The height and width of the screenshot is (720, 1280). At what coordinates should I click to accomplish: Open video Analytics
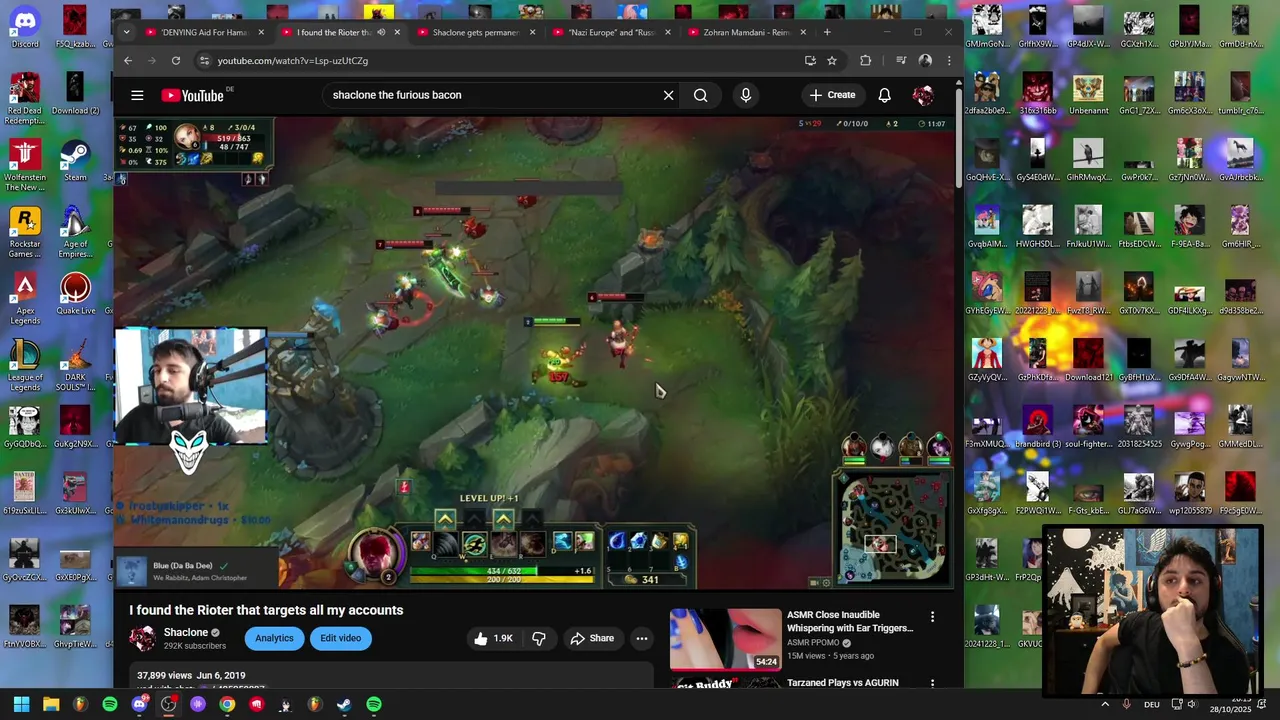274,638
